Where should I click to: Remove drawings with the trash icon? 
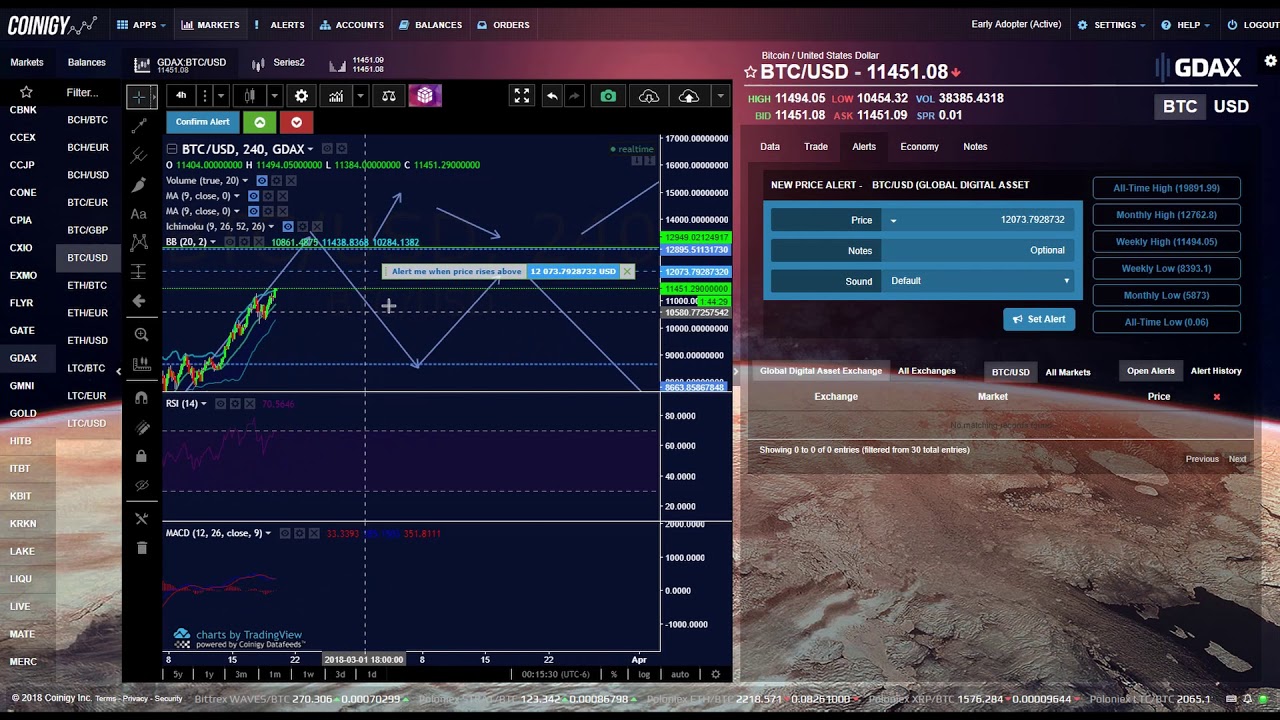141,548
